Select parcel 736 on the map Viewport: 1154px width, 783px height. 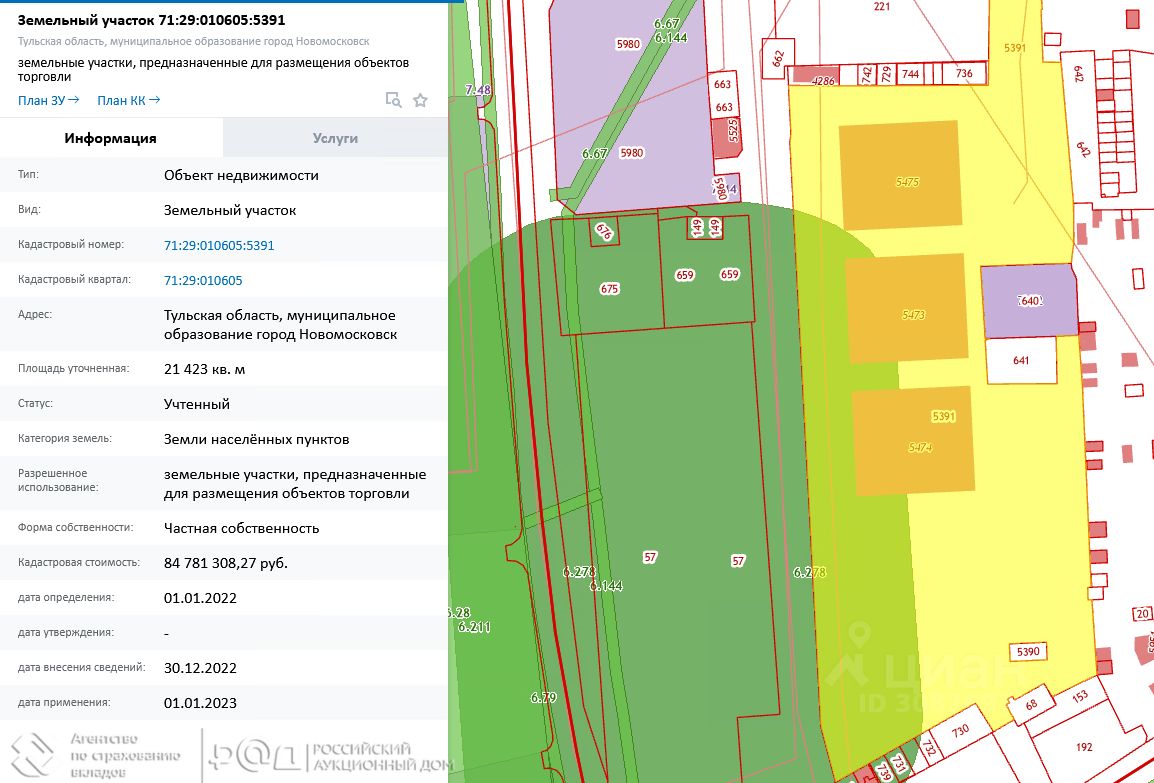pyautogui.click(x=964, y=73)
